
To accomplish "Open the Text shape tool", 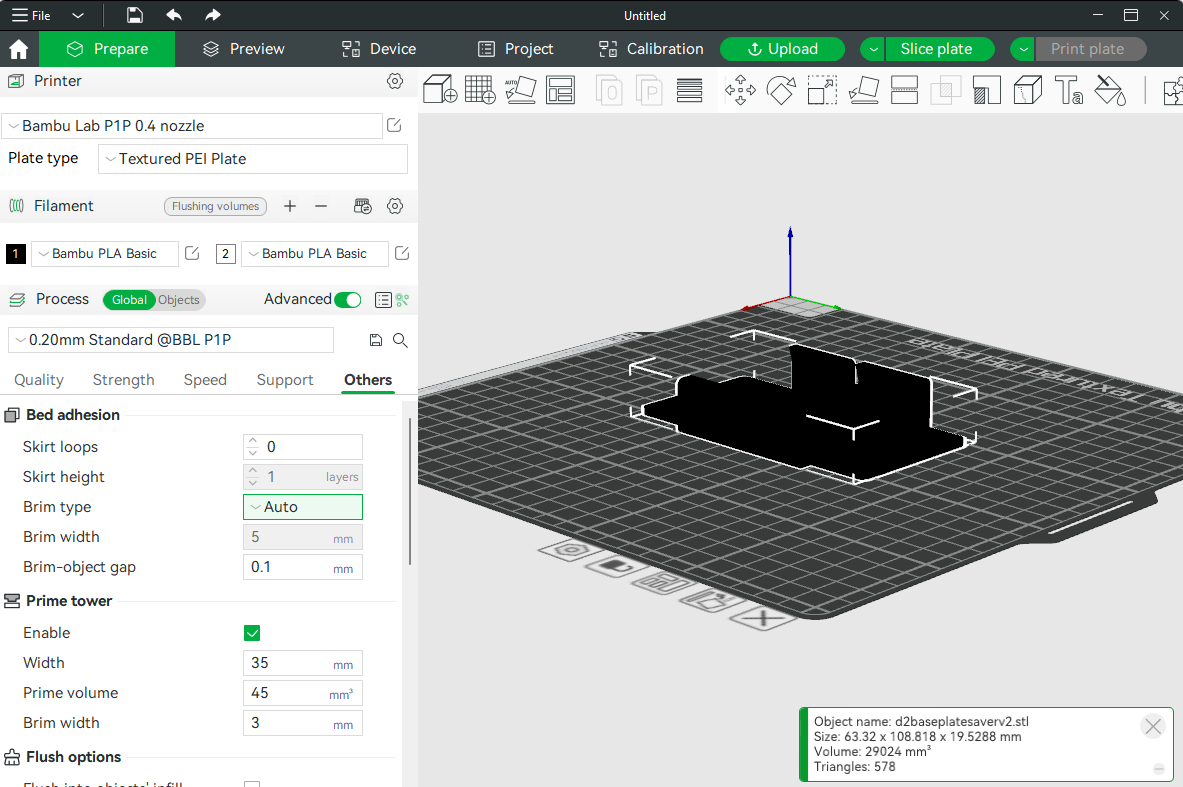I will (1069, 90).
